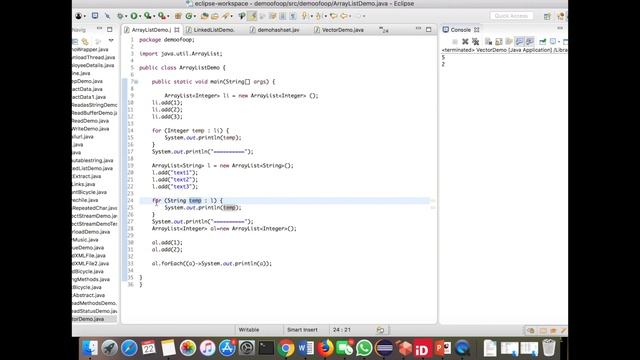Click the Debug bug toolbar icon

pos(120,16)
